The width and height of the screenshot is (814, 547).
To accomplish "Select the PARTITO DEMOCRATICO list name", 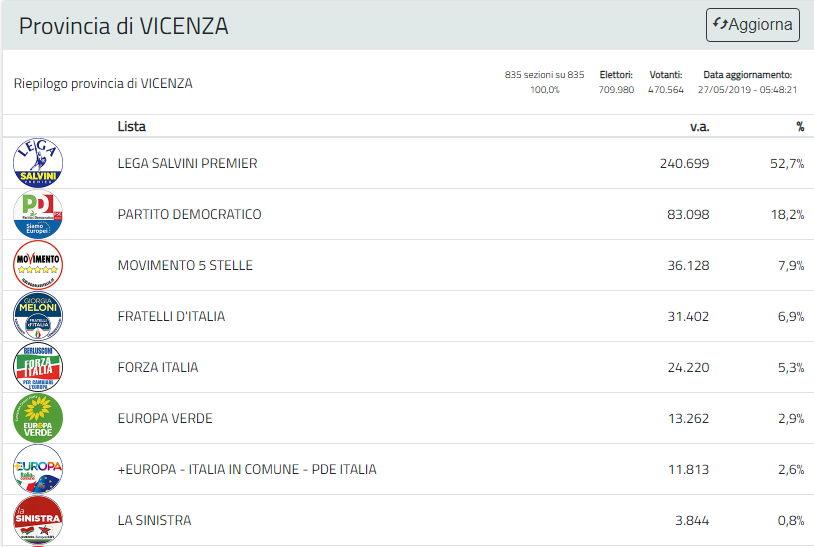I will [189, 214].
